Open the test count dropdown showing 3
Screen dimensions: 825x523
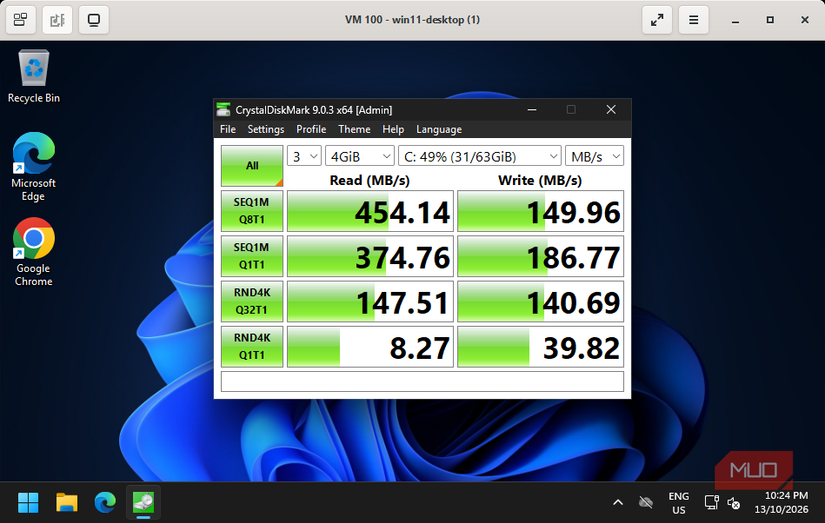(304, 156)
